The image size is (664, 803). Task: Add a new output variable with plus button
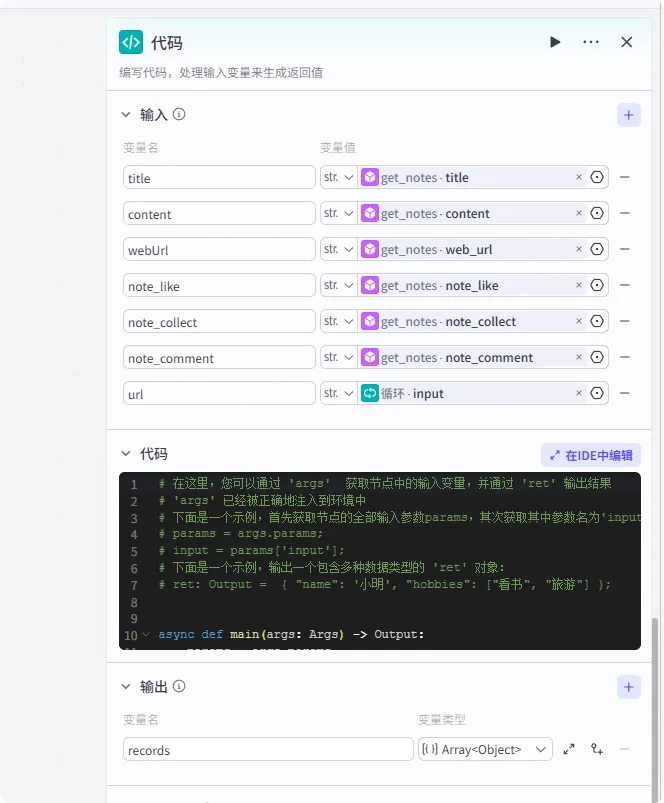[629, 687]
